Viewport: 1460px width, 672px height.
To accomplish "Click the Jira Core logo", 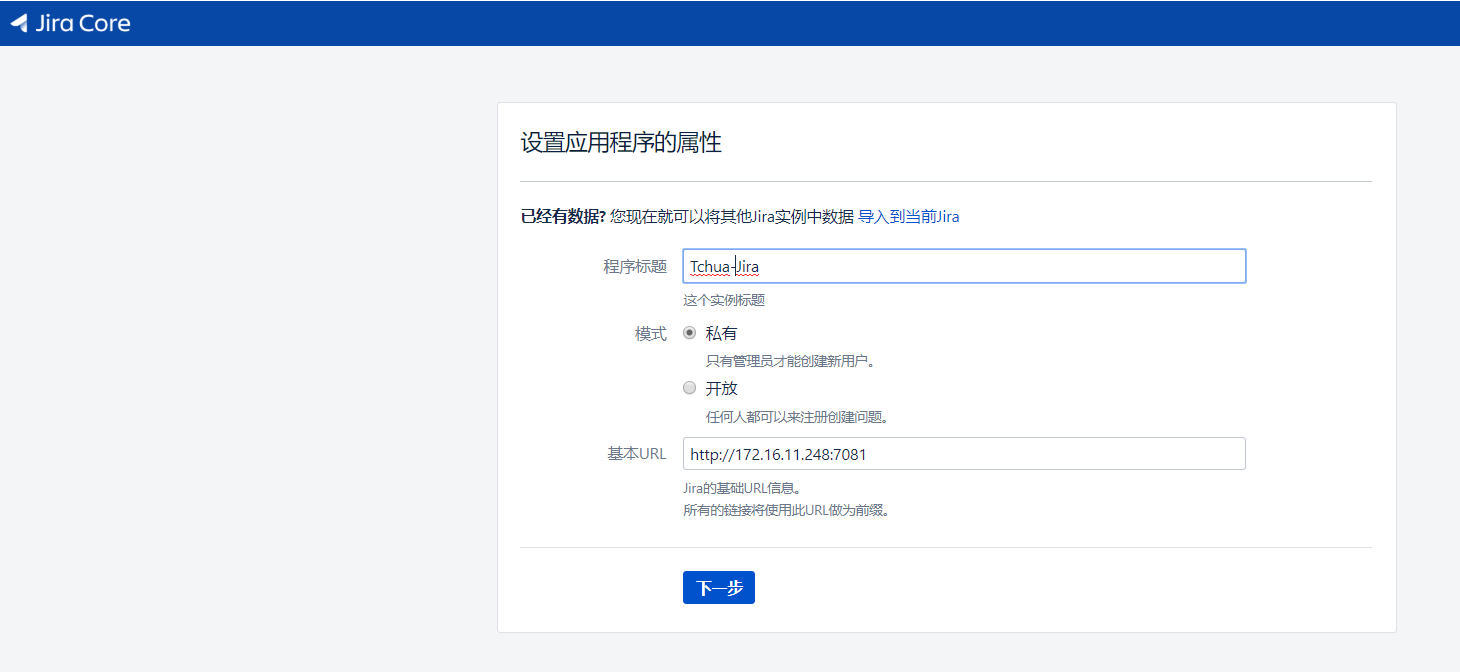I will coord(70,23).
